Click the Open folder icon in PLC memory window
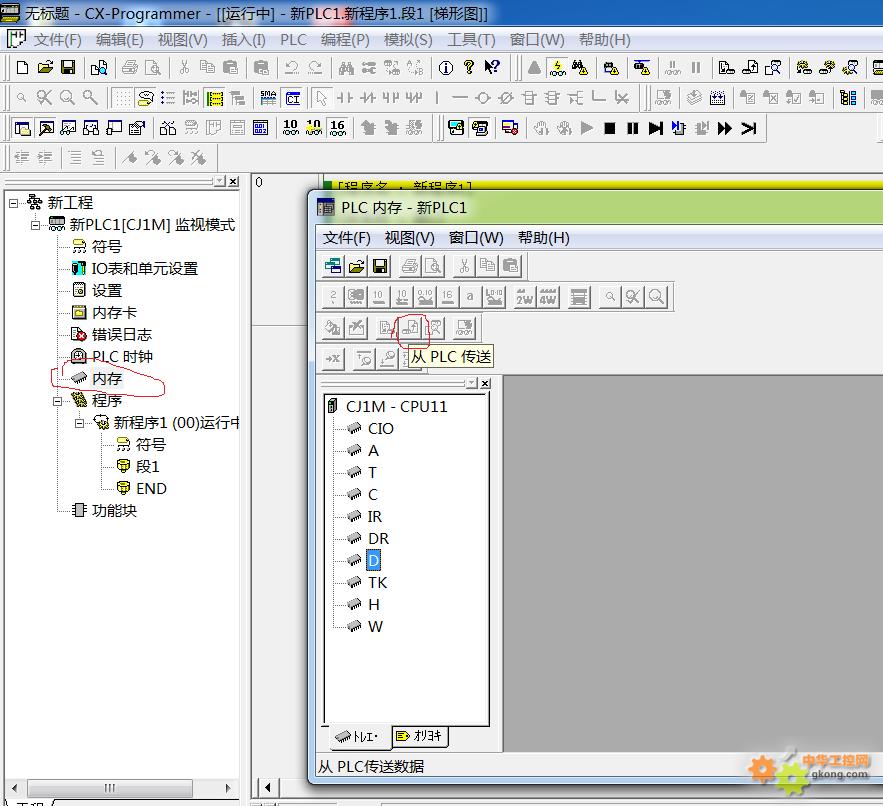The height and width of the screenshot is (806, 883). click(x=356, y=266)
